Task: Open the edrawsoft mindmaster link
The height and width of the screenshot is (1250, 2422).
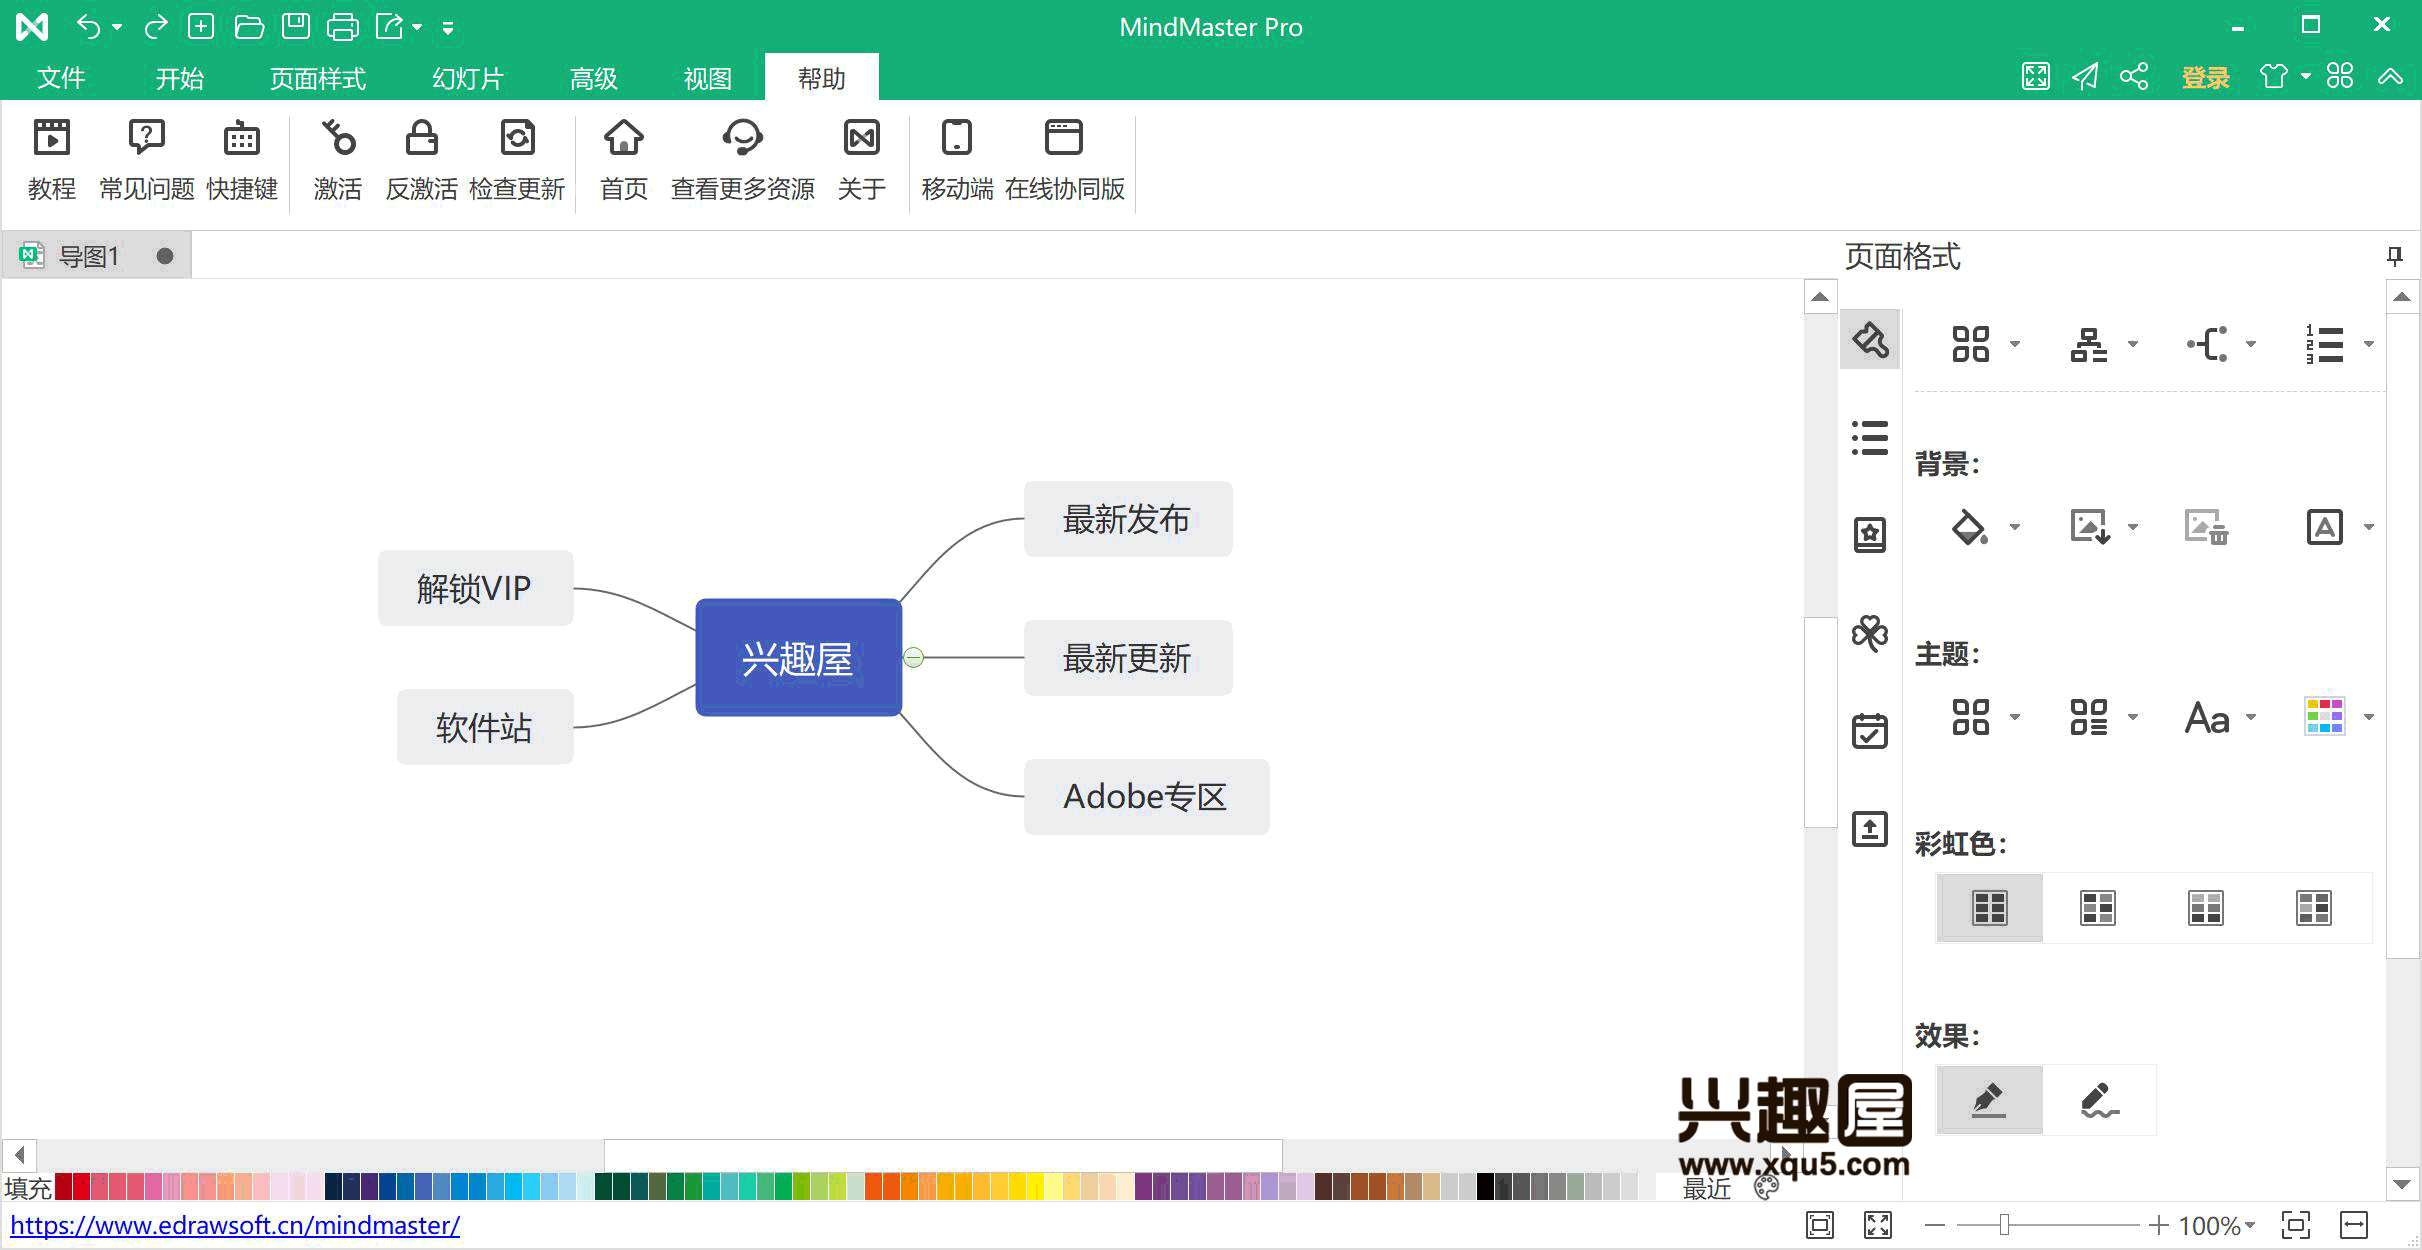Action: tap(235, 1225)
